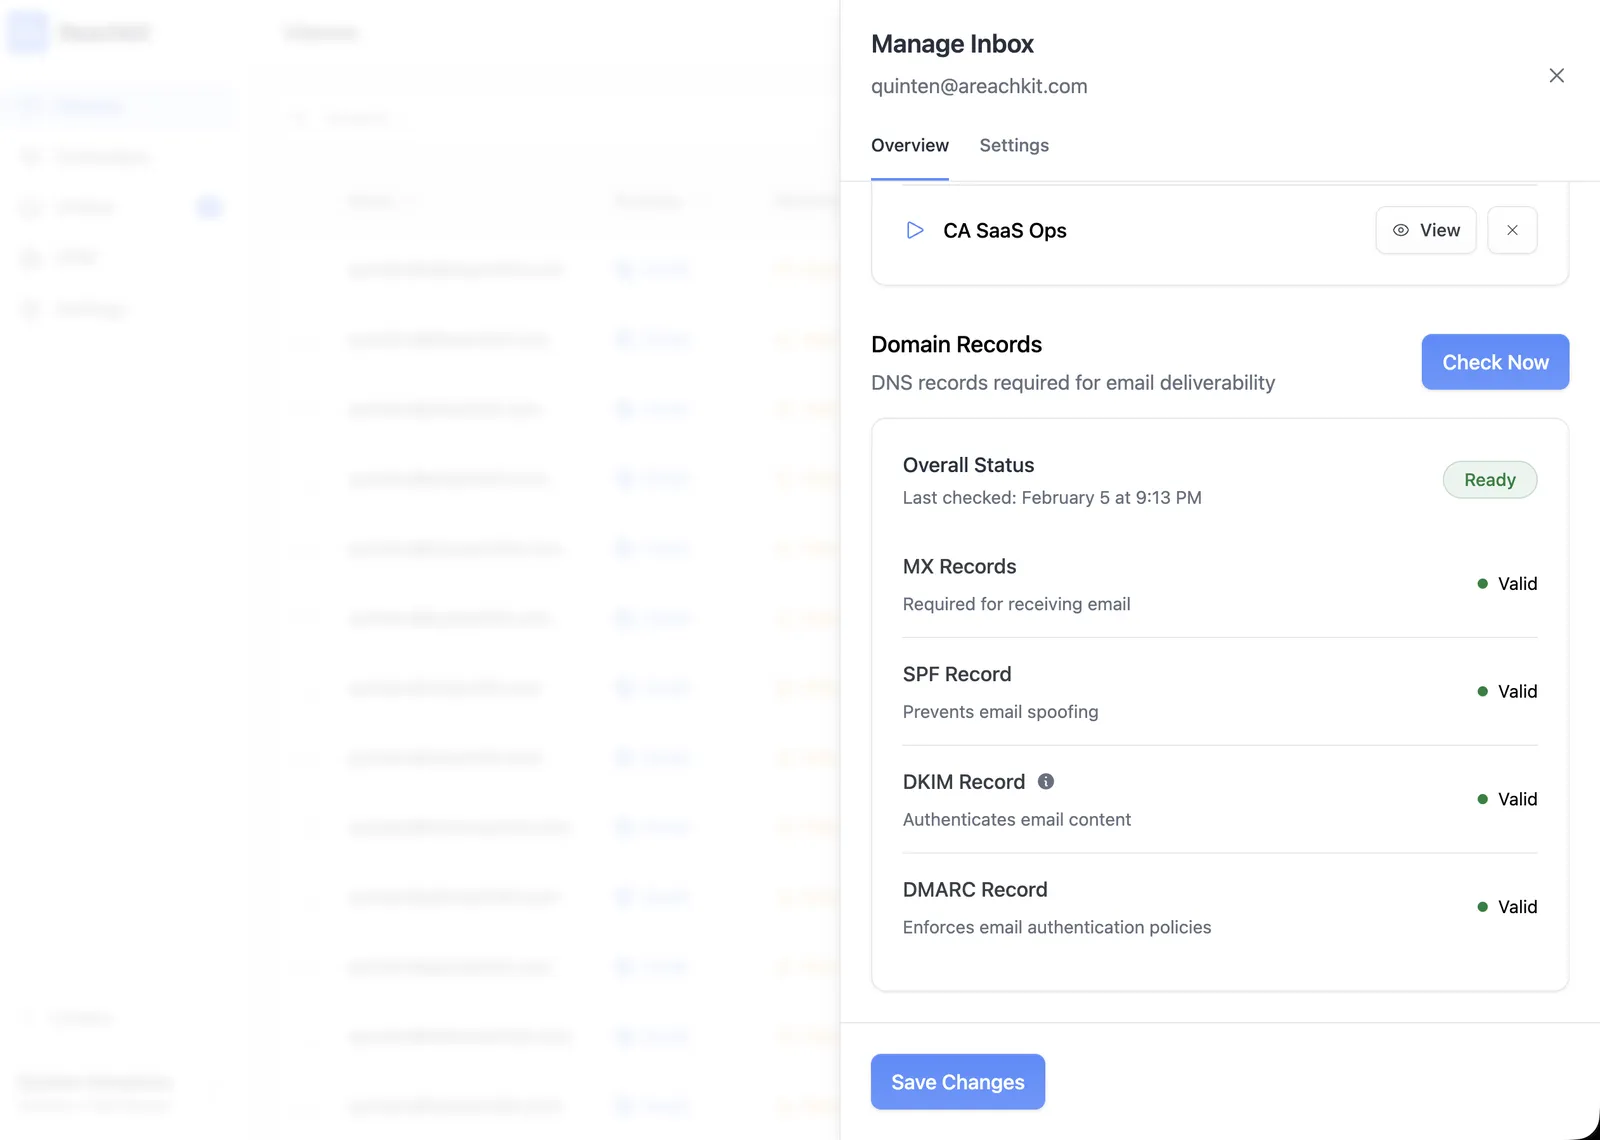Click the MX Records Valid status
This screenshot has width=1600, height=1140.
pos(1507,584)
